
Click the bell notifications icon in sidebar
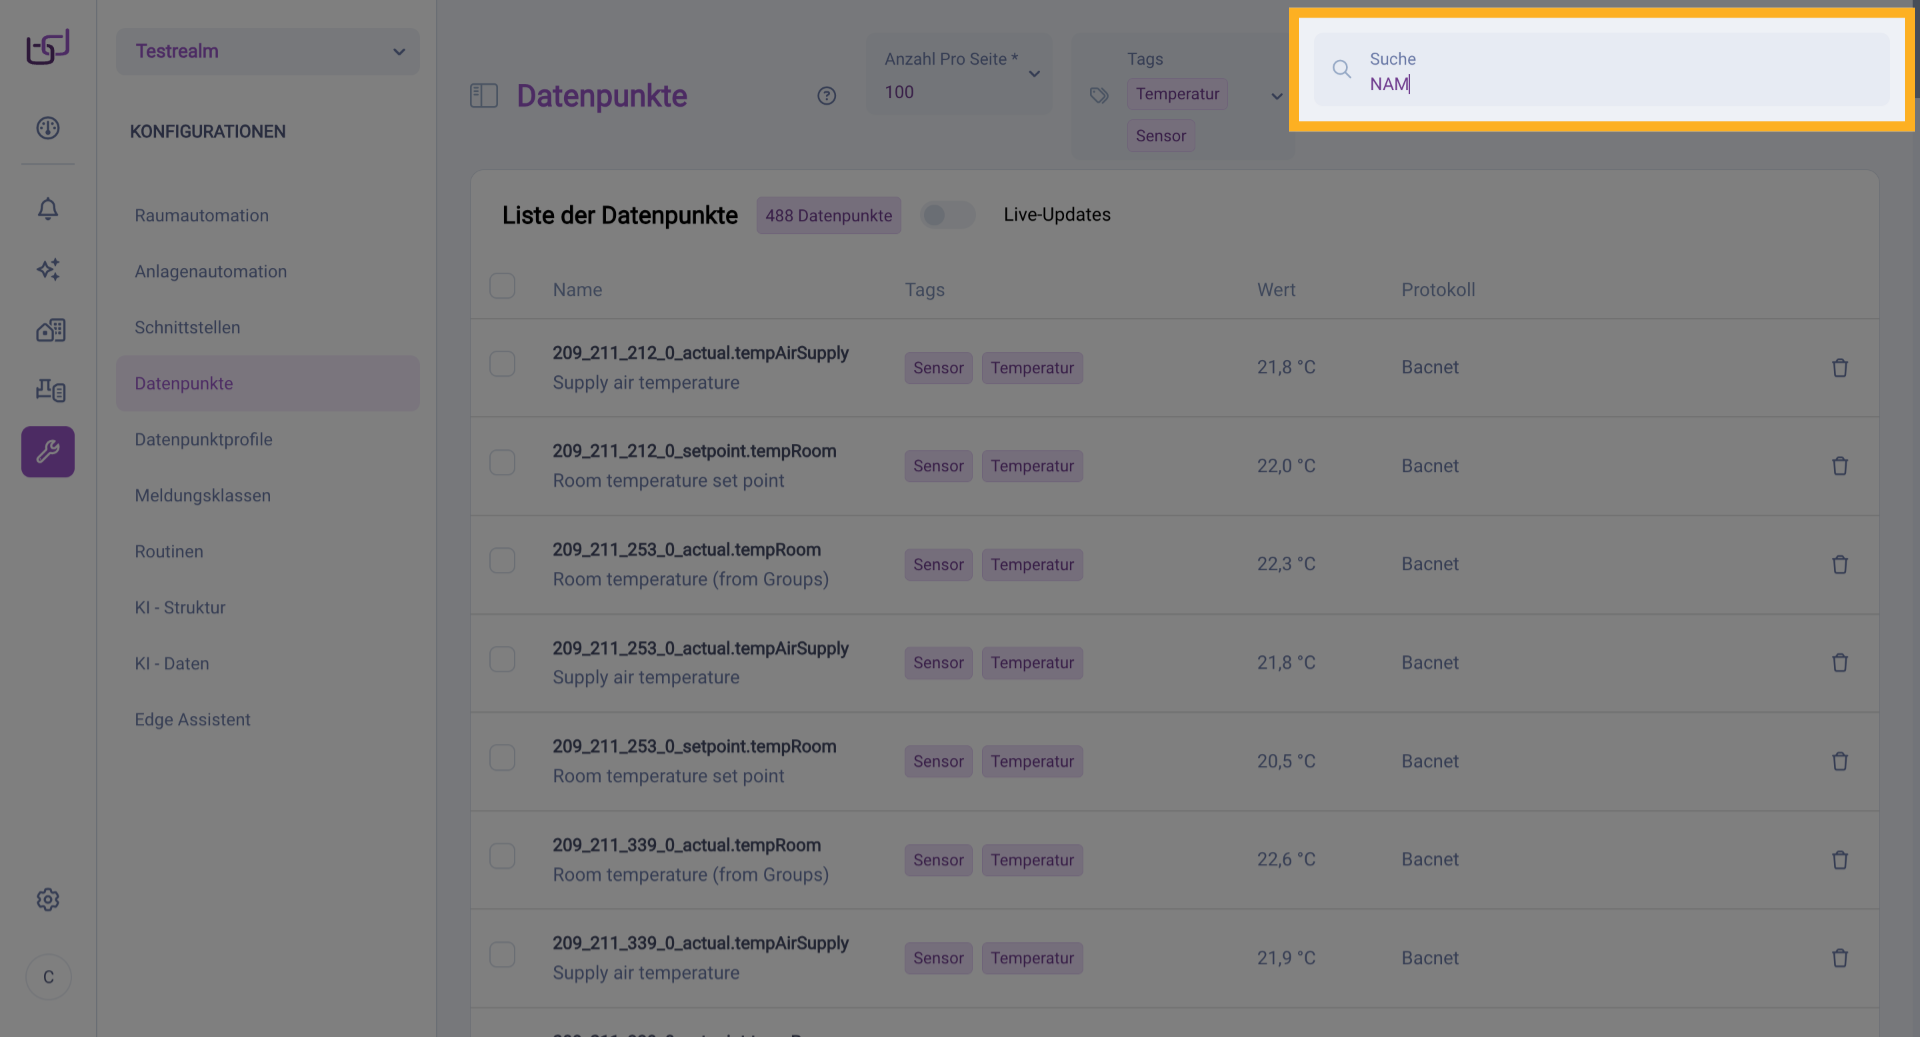[x=48, y=209]
